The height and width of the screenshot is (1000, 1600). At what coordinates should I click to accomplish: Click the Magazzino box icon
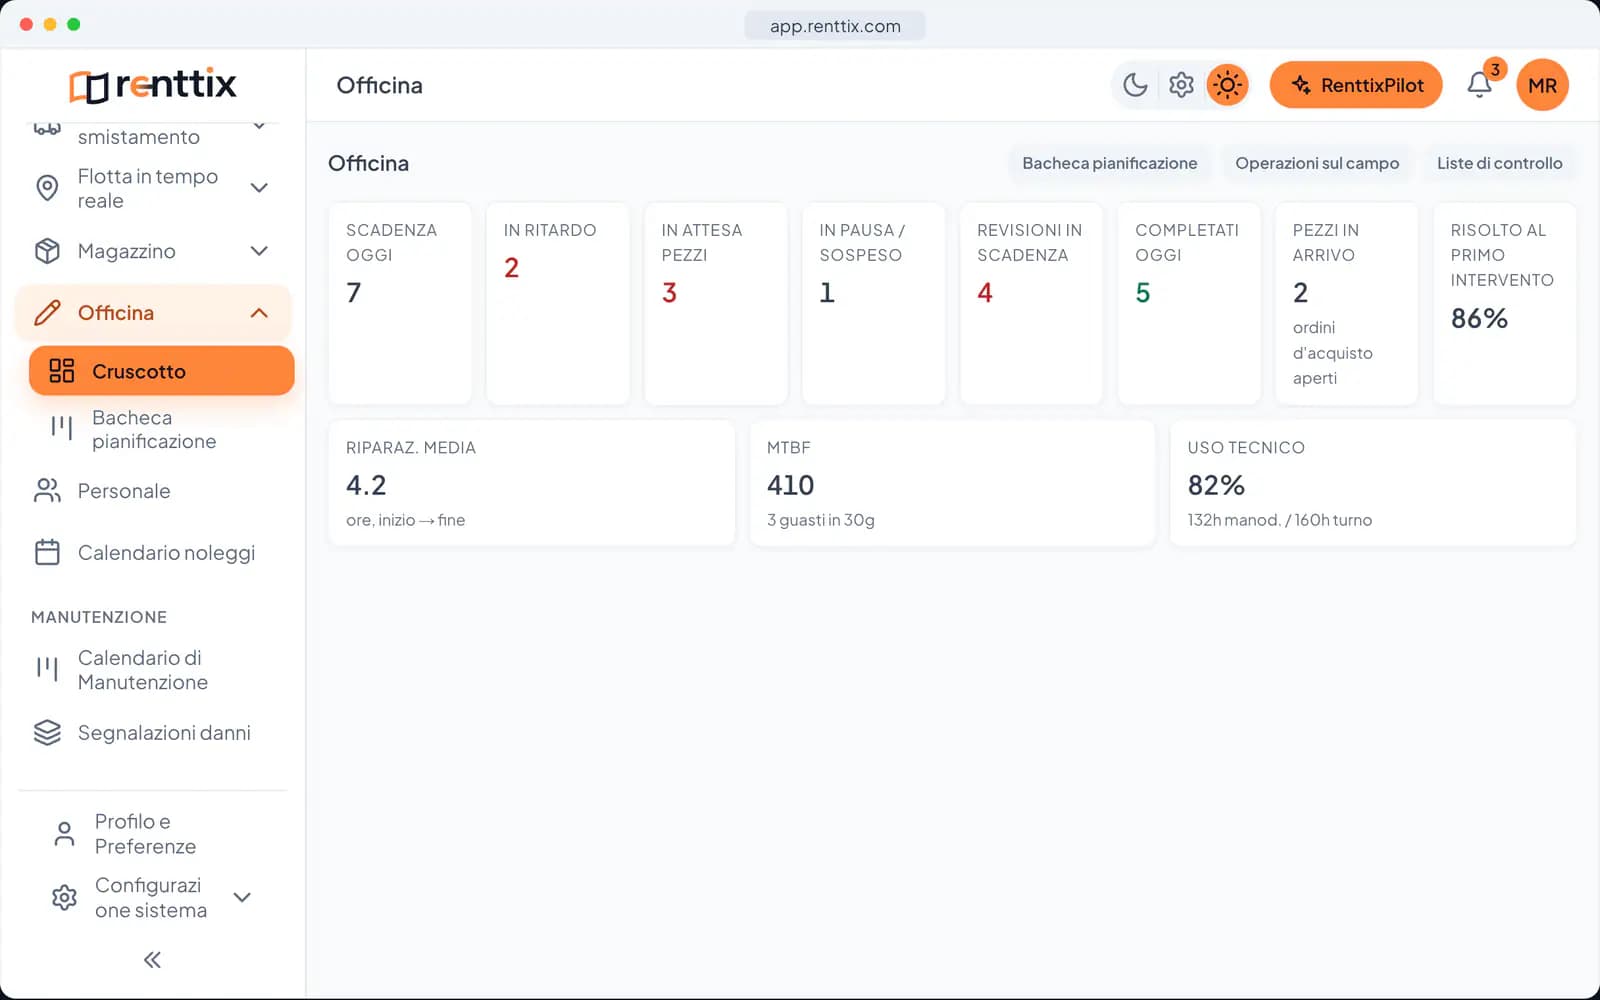point(47,251)
